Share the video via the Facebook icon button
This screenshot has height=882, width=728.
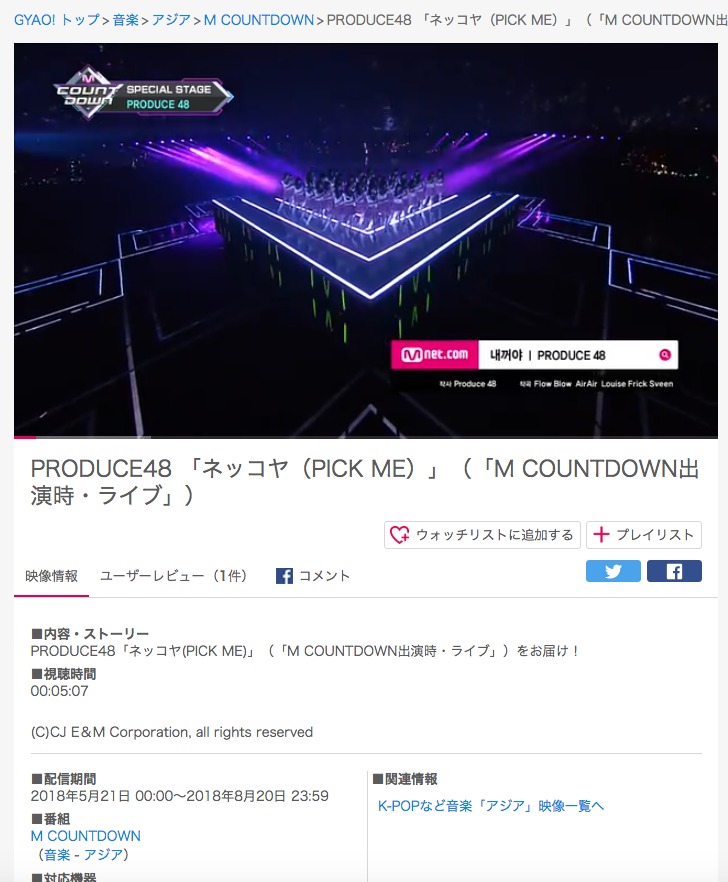[x=674, y=571]
